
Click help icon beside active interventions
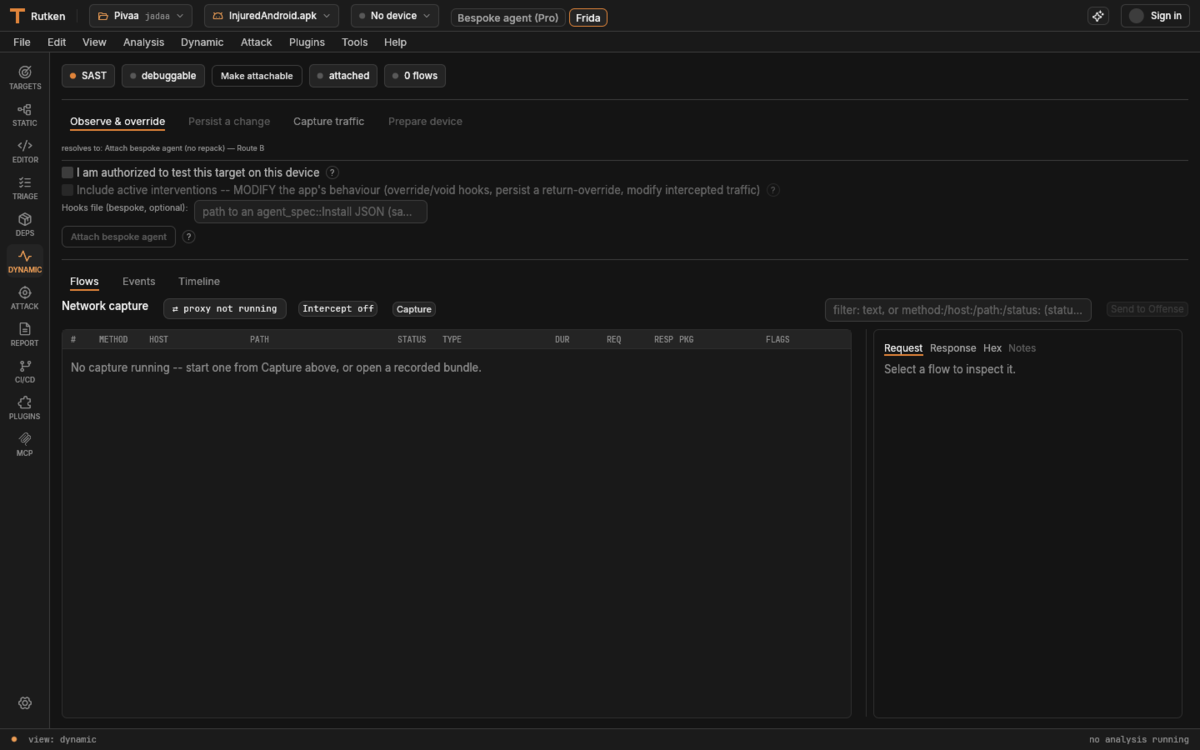click(773, 190)
